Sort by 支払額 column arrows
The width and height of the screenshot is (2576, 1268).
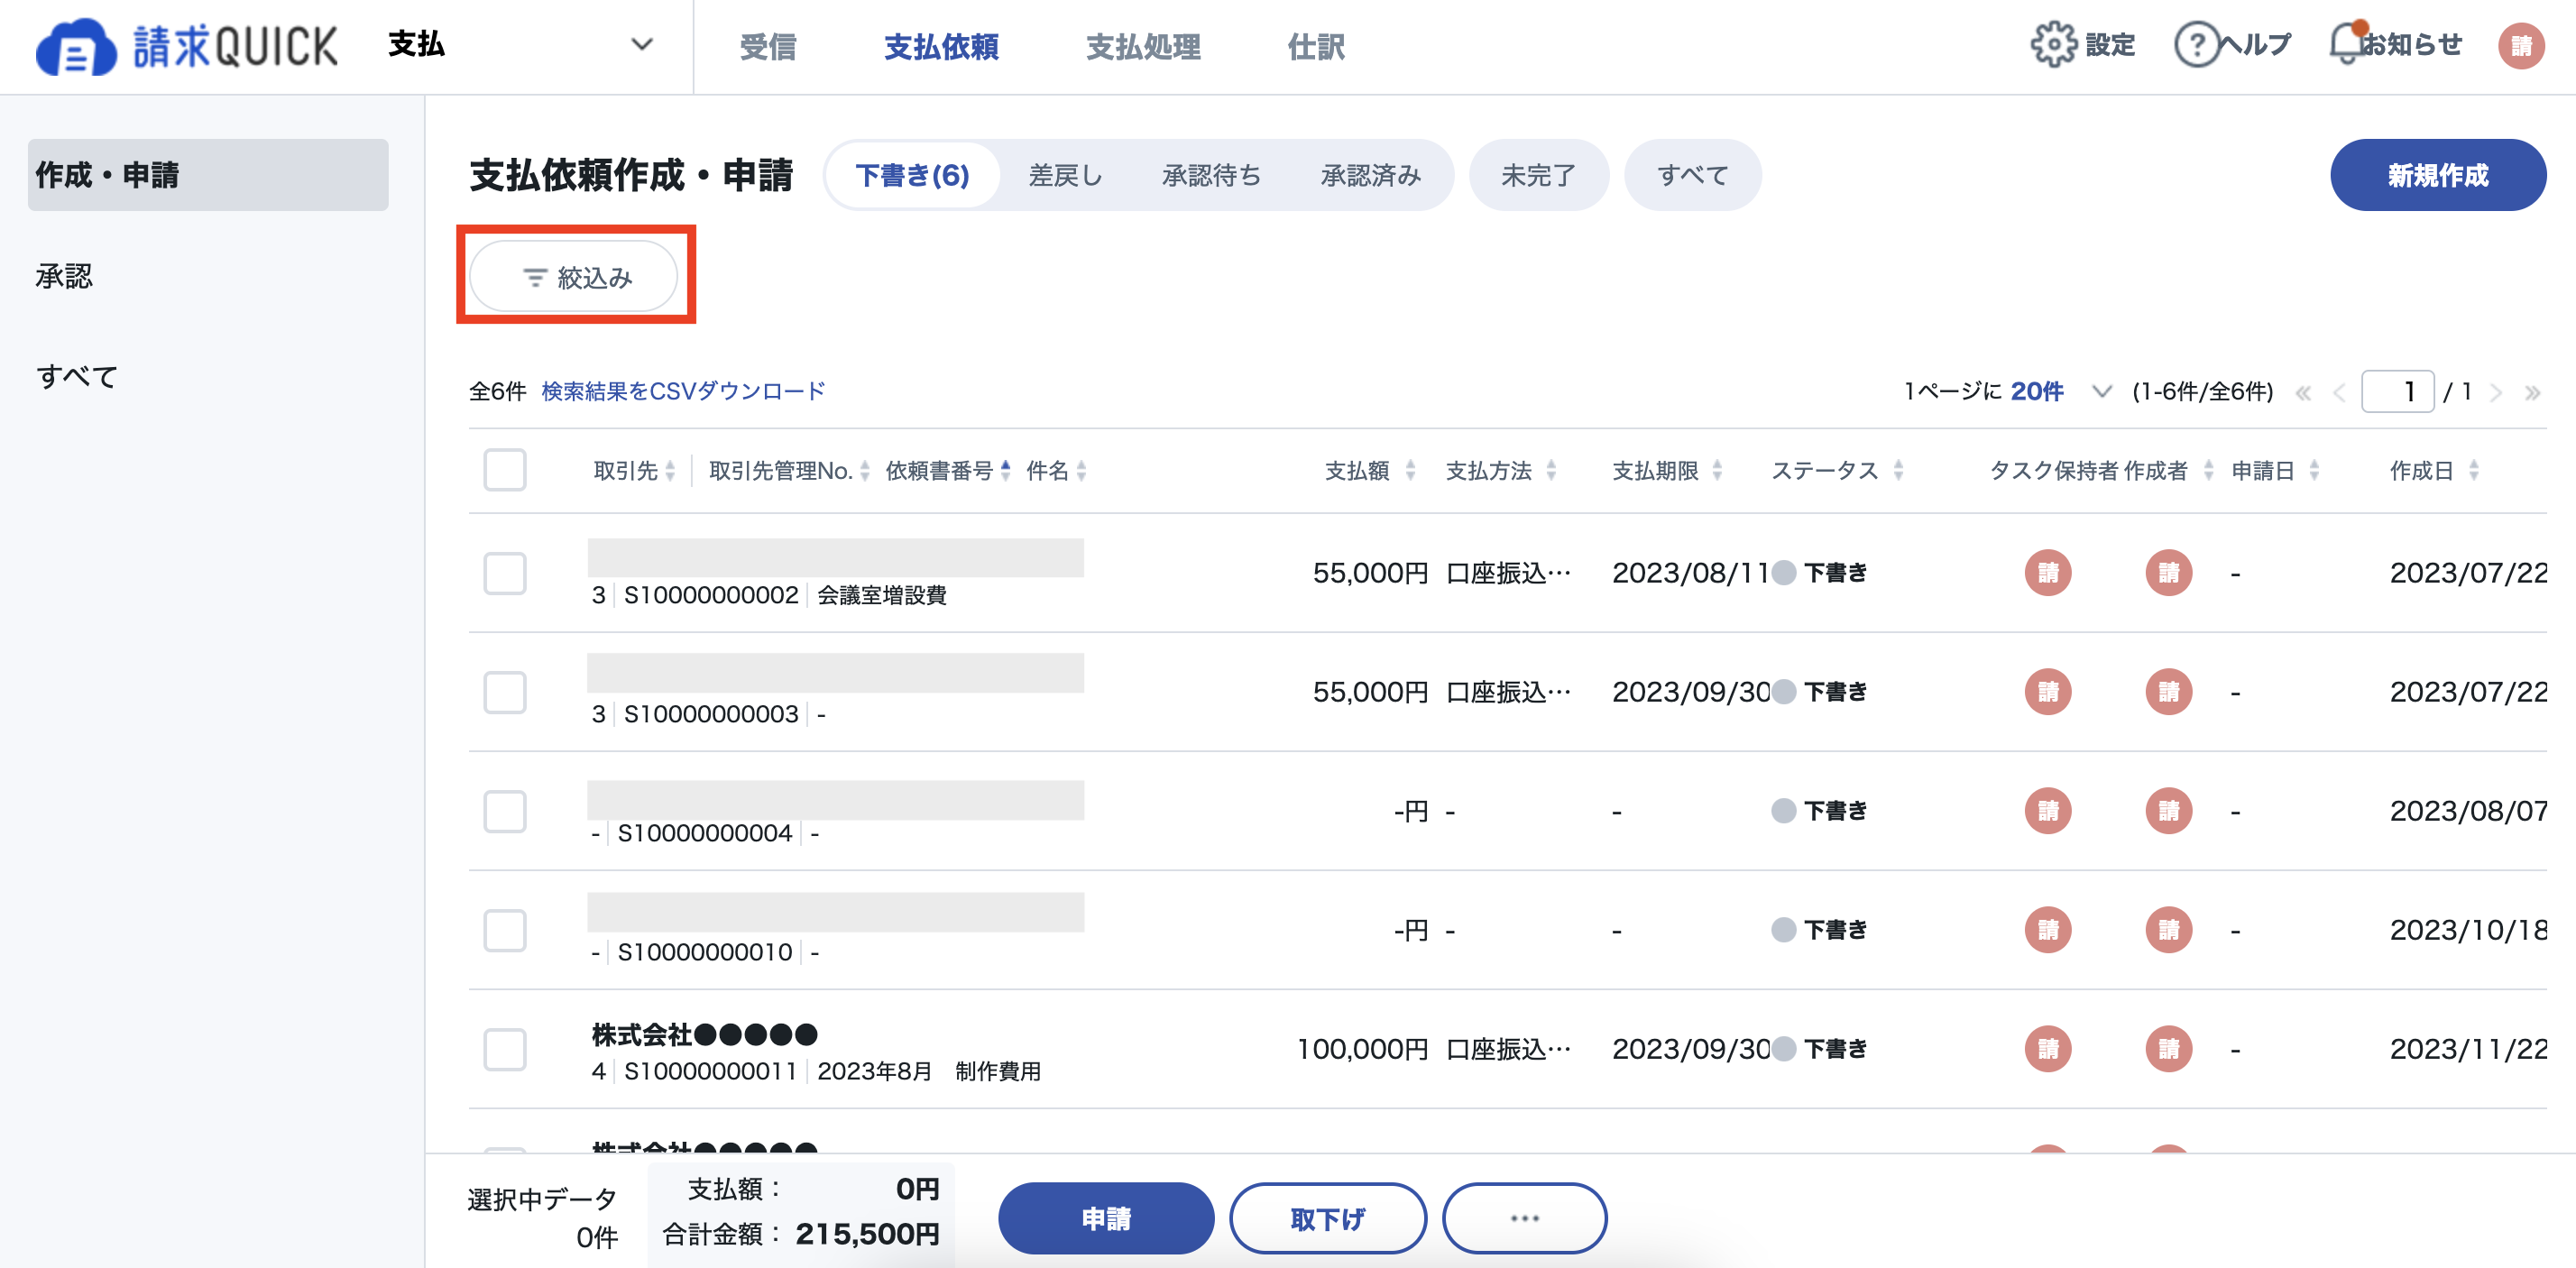pyautogui.click(x=1410, y=471)
